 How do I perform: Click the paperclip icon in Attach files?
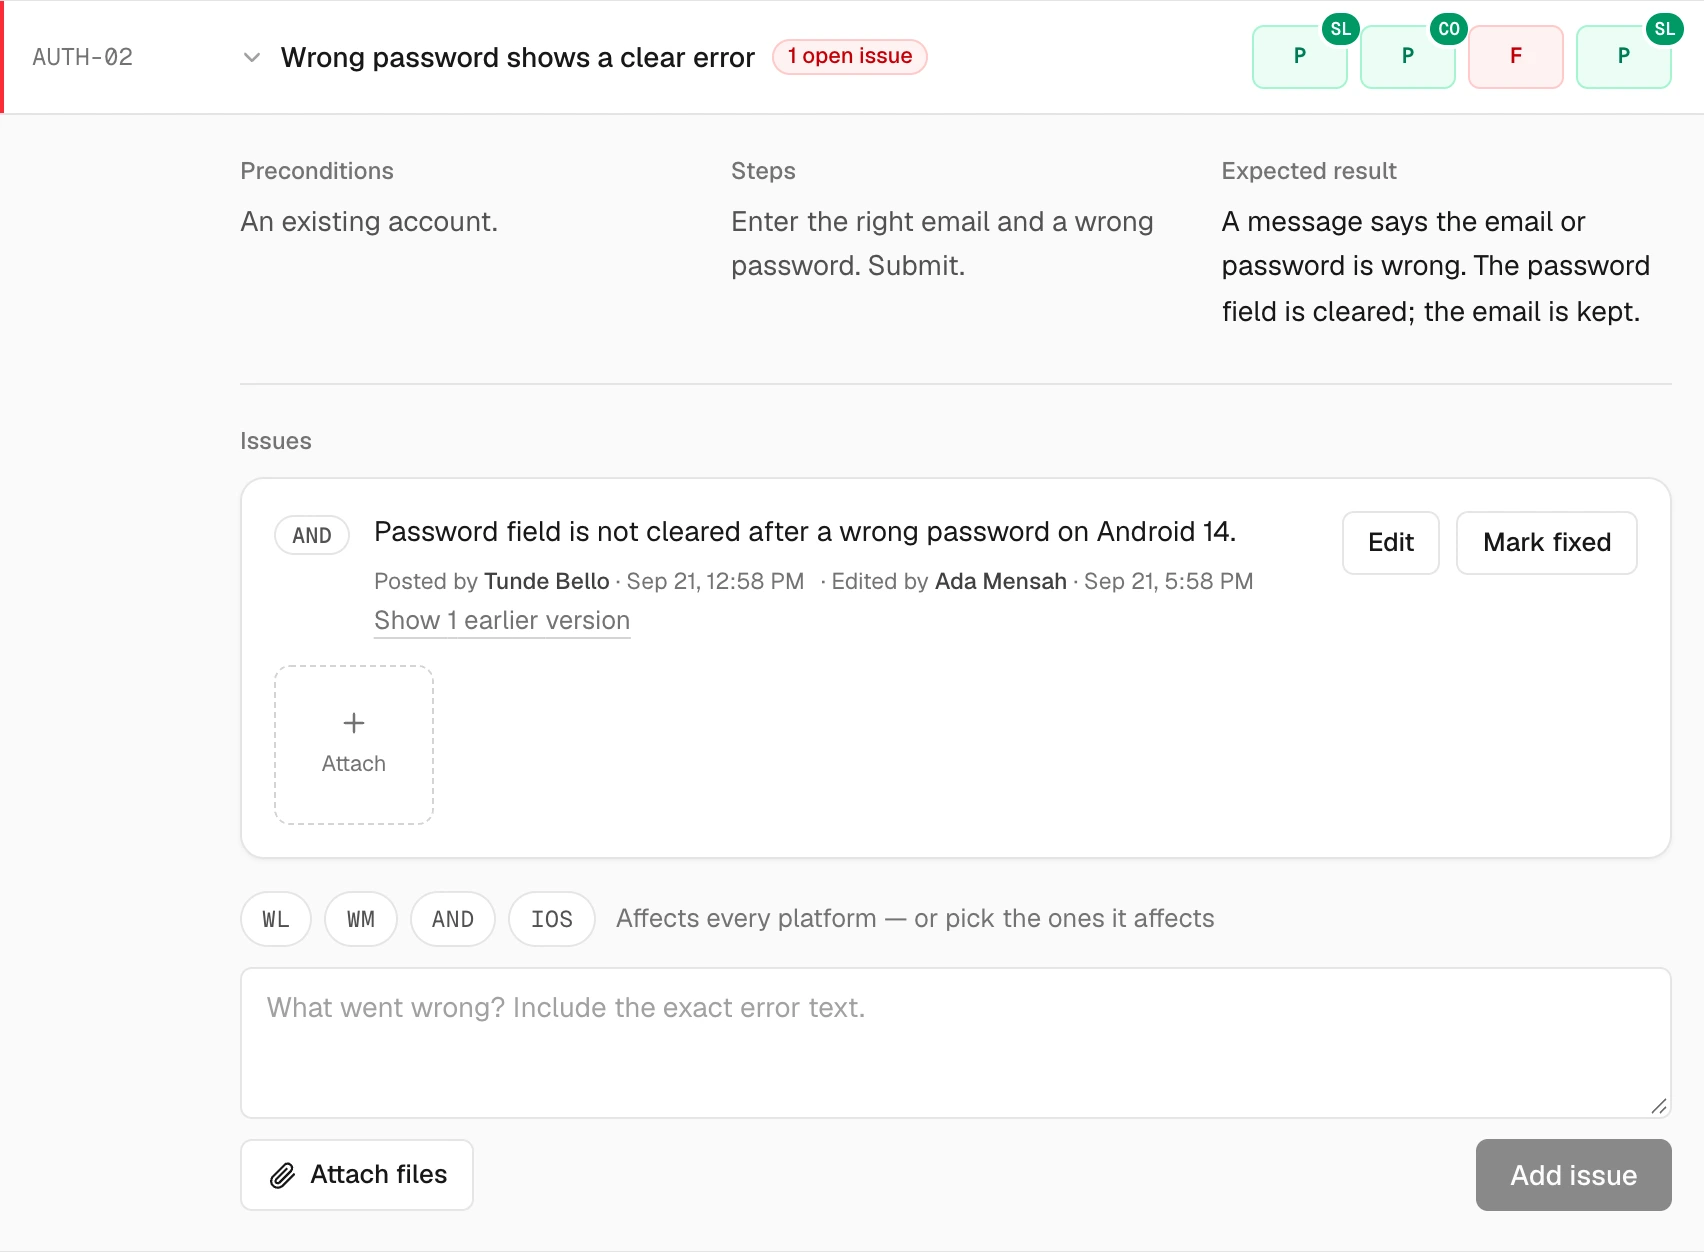pos(283,1175)
